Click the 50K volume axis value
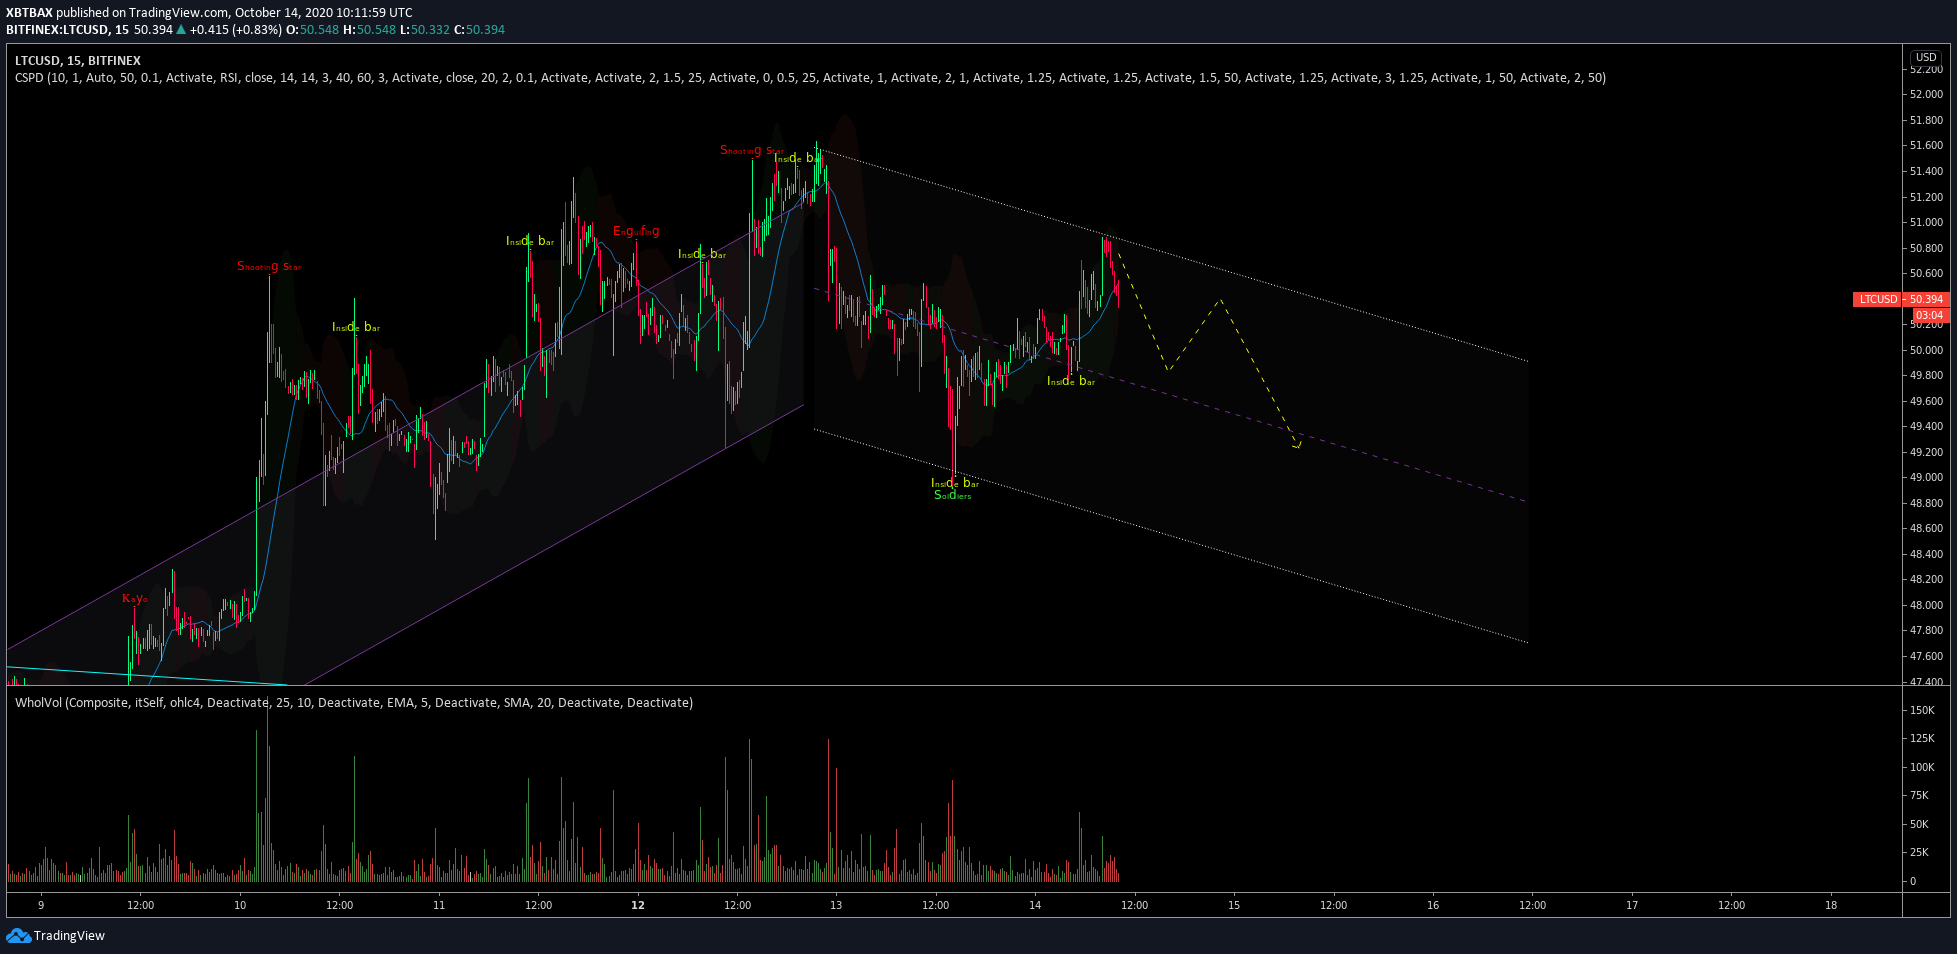The image size is (1957, 954). (1919, 824)
